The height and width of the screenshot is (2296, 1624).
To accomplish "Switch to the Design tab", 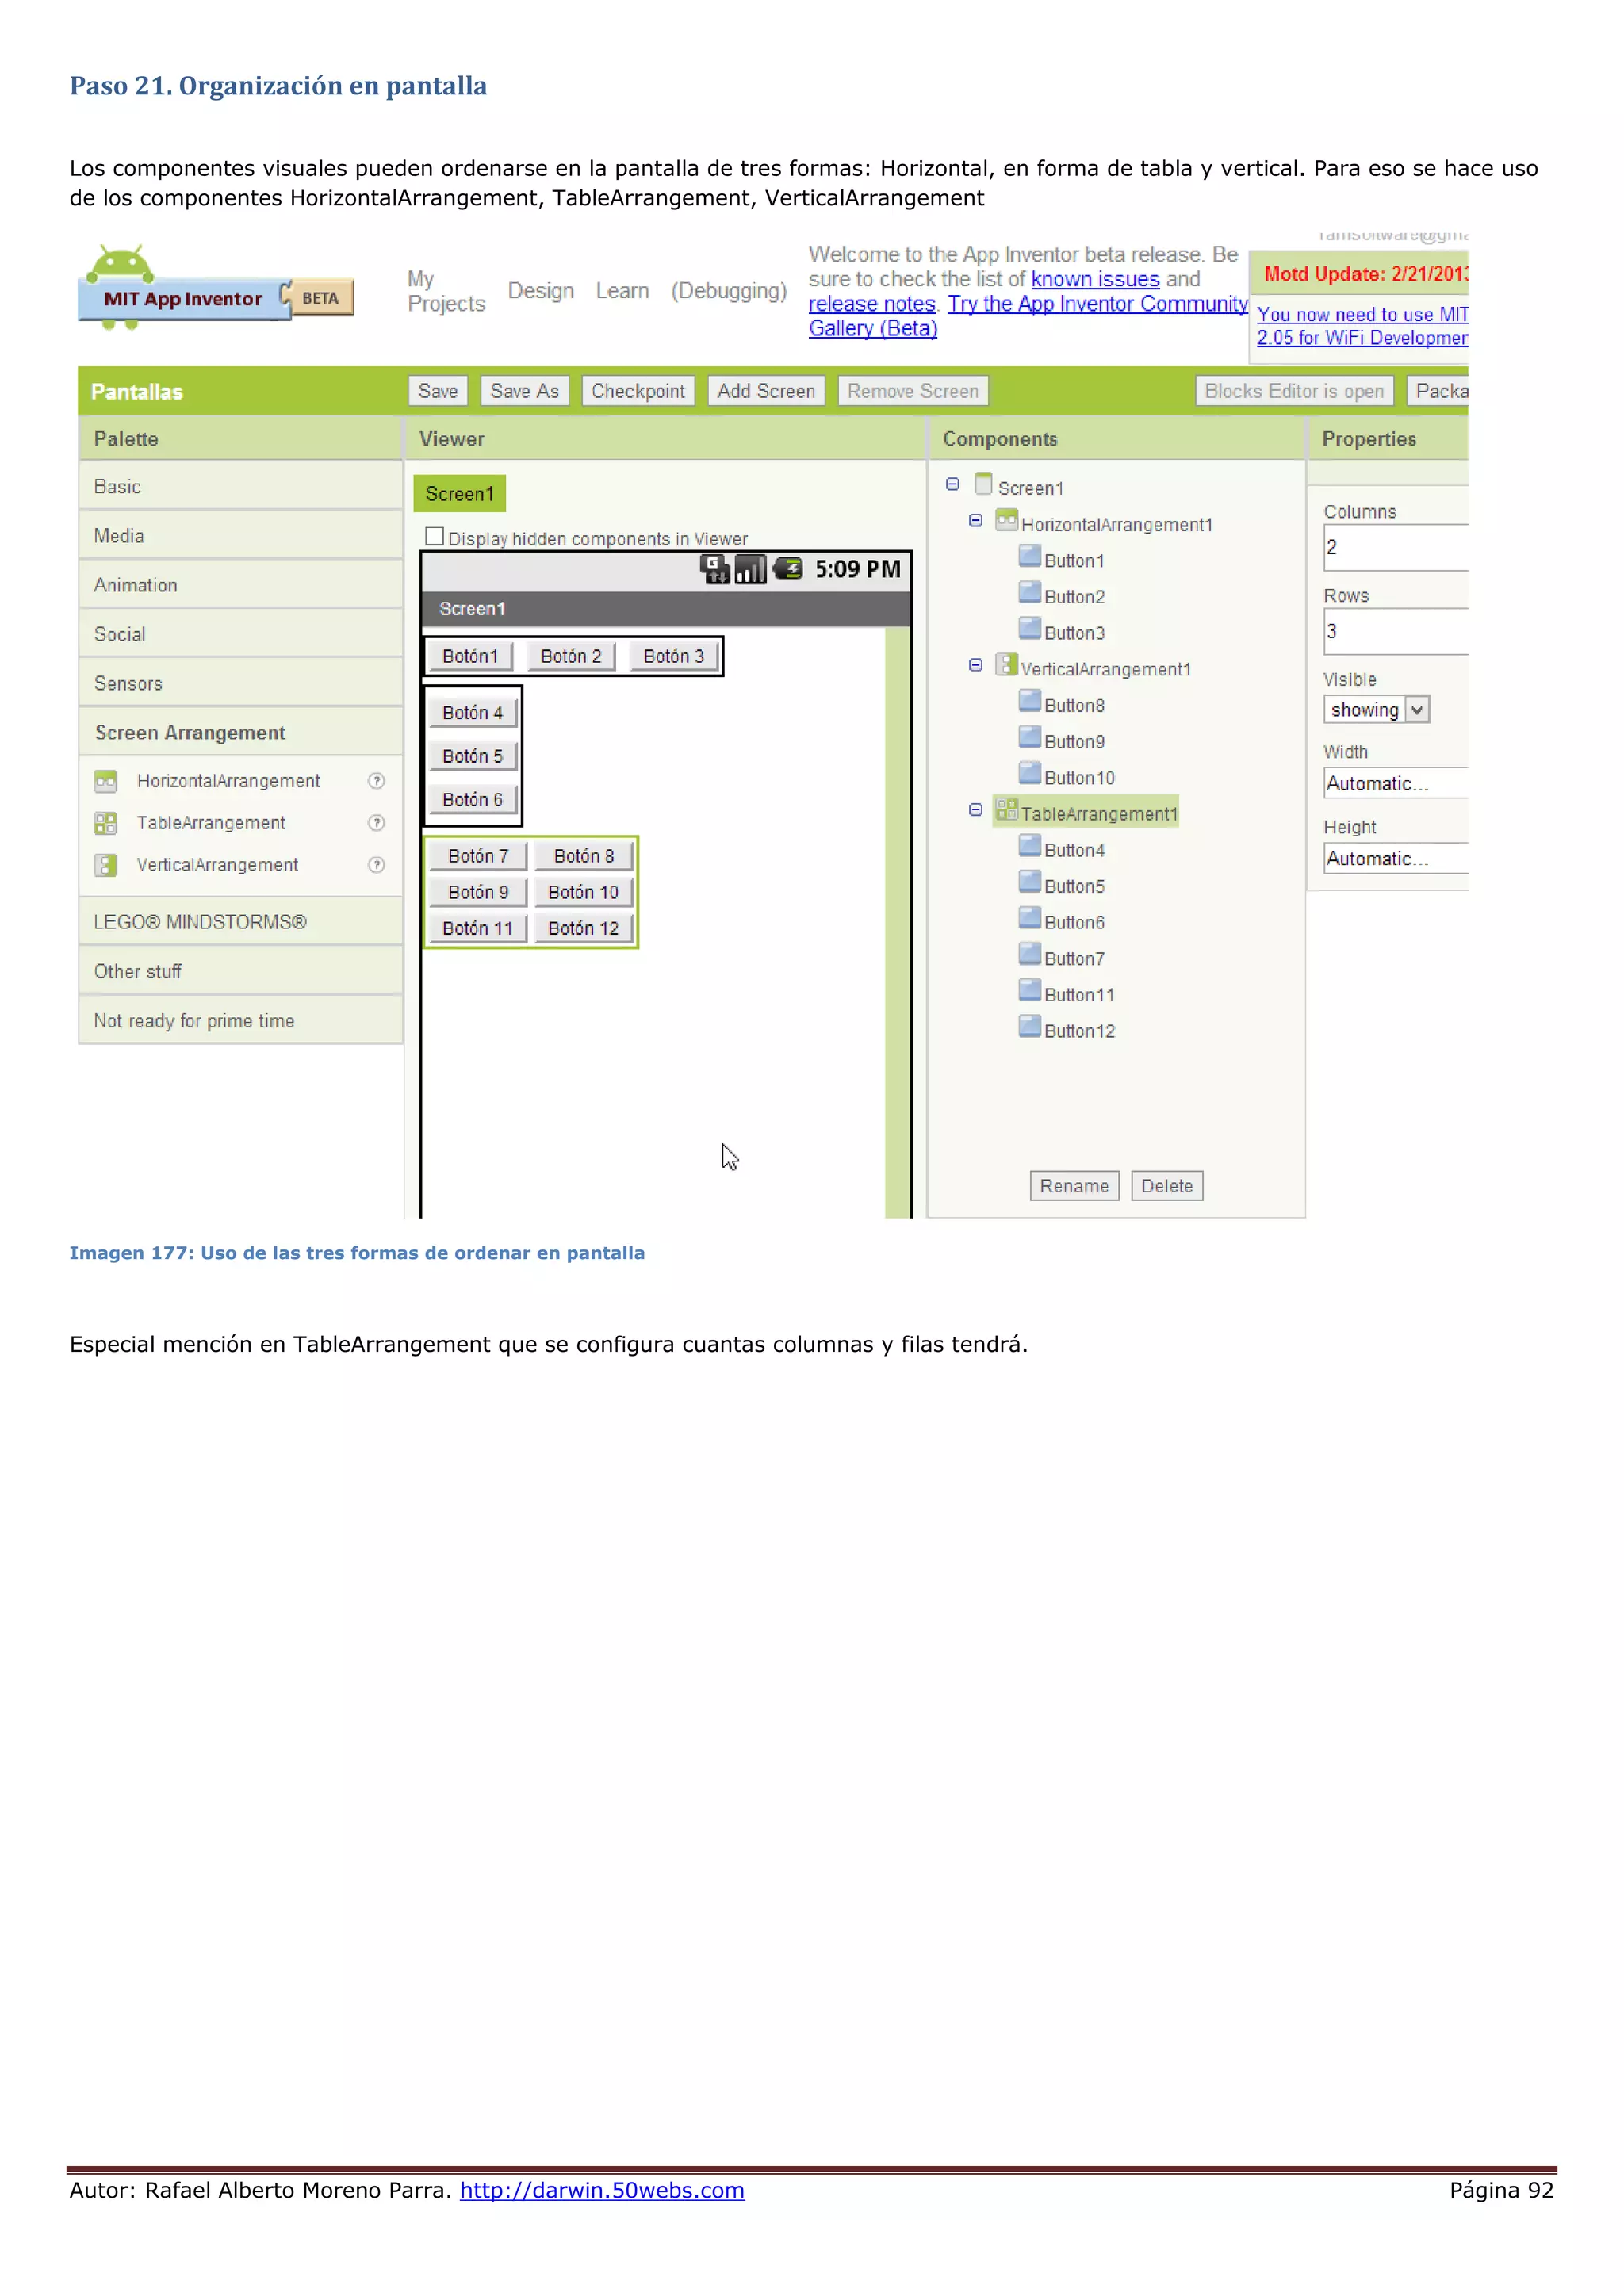I will click(541, 291).
